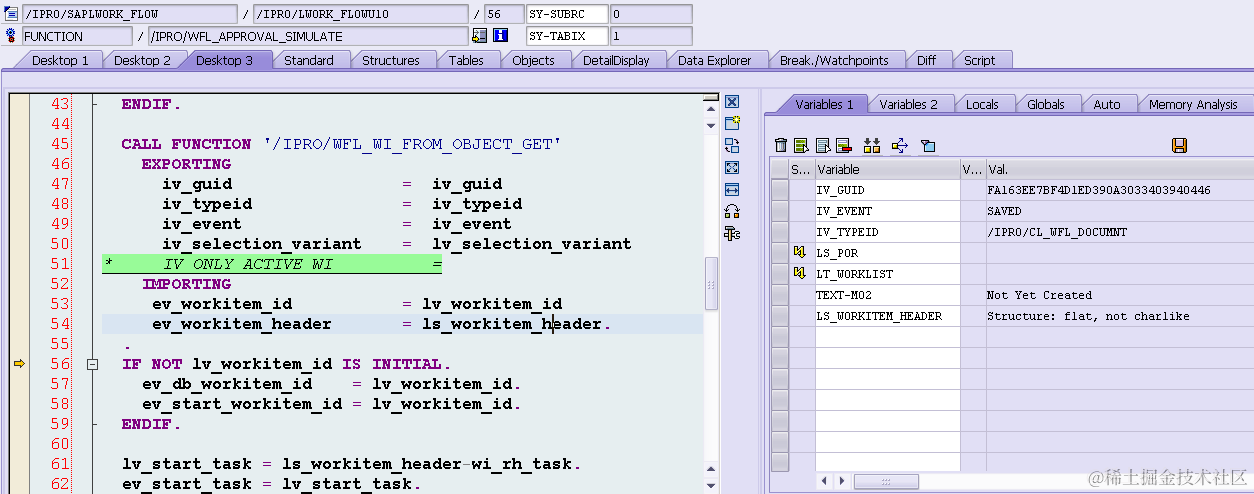The height and width of the screenshot is (494, 1254).
Task: Open the Tables tab
Action: click(466, 60)
